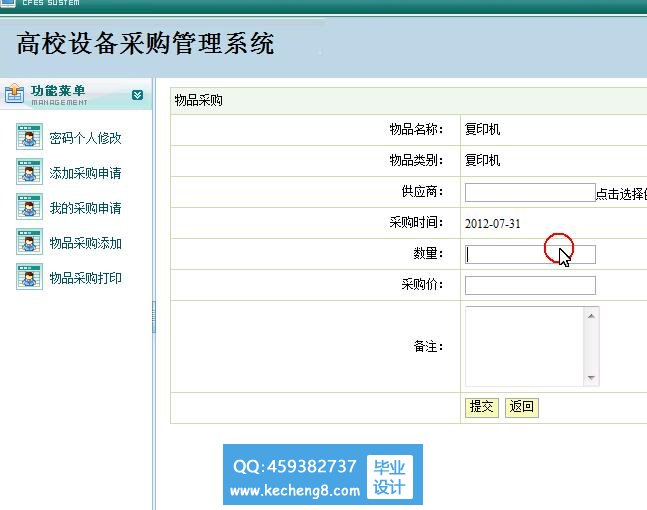
Task: Click the 点击选择 supplier link
Action: (621, 194)
